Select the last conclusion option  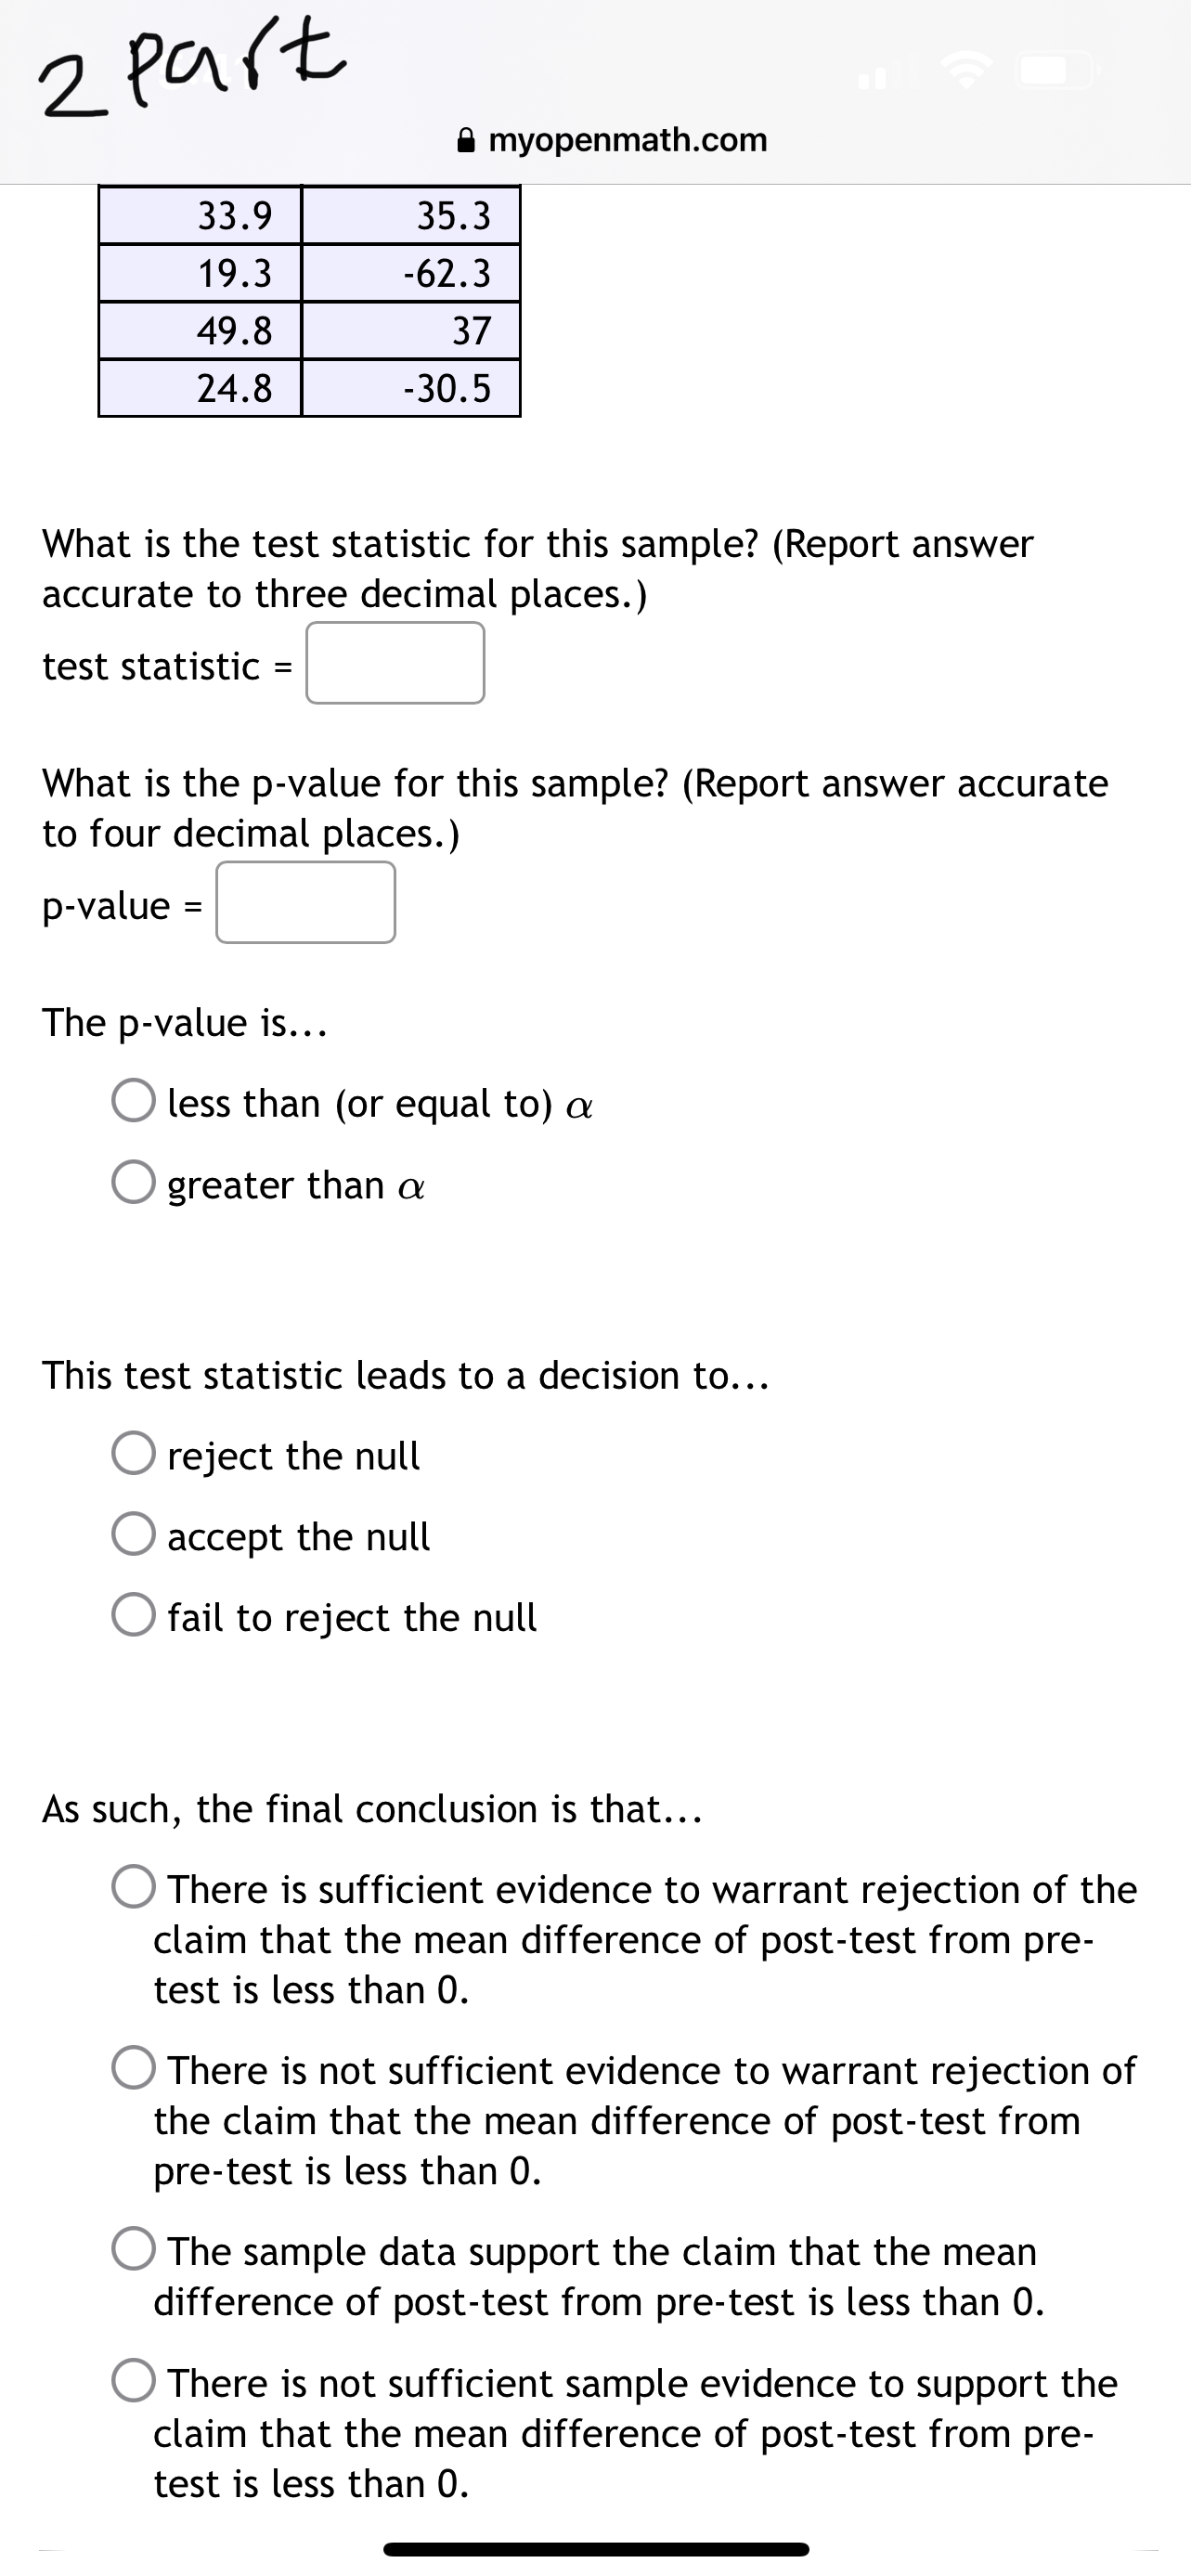133,2383
